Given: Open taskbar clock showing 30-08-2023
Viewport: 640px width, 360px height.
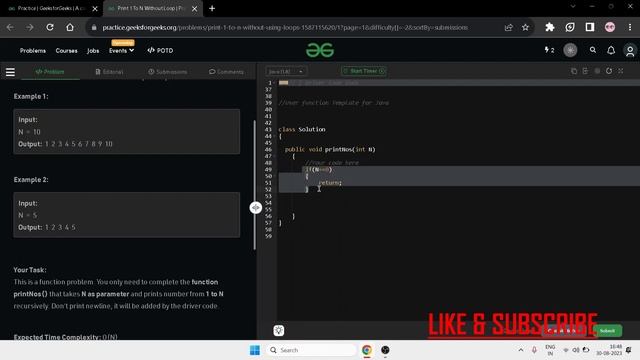Looking at the screenshot, I should pos(609,350).
